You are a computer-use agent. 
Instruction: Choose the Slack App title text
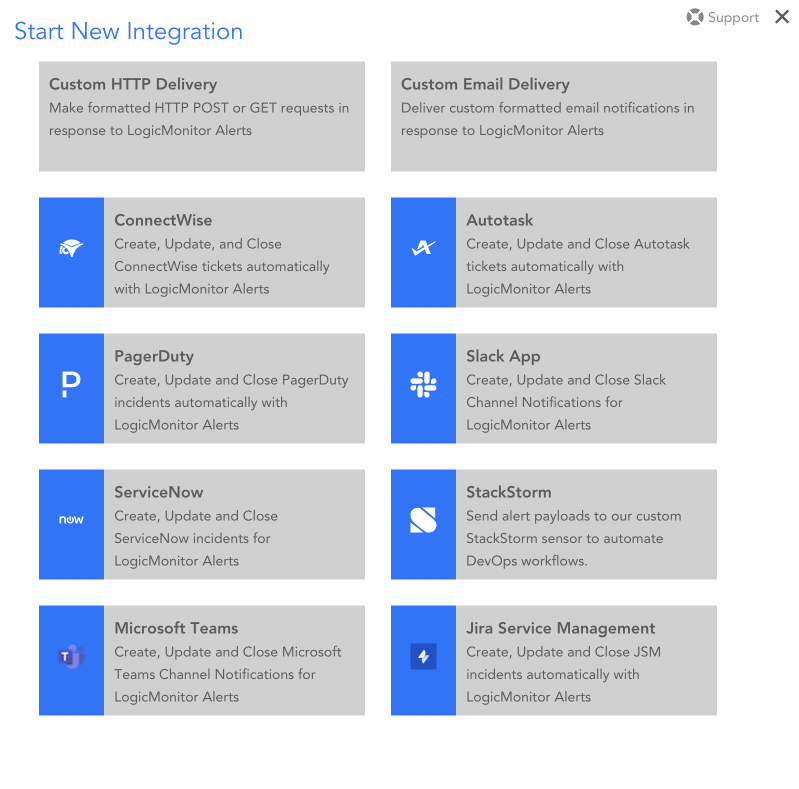[503, 356]
